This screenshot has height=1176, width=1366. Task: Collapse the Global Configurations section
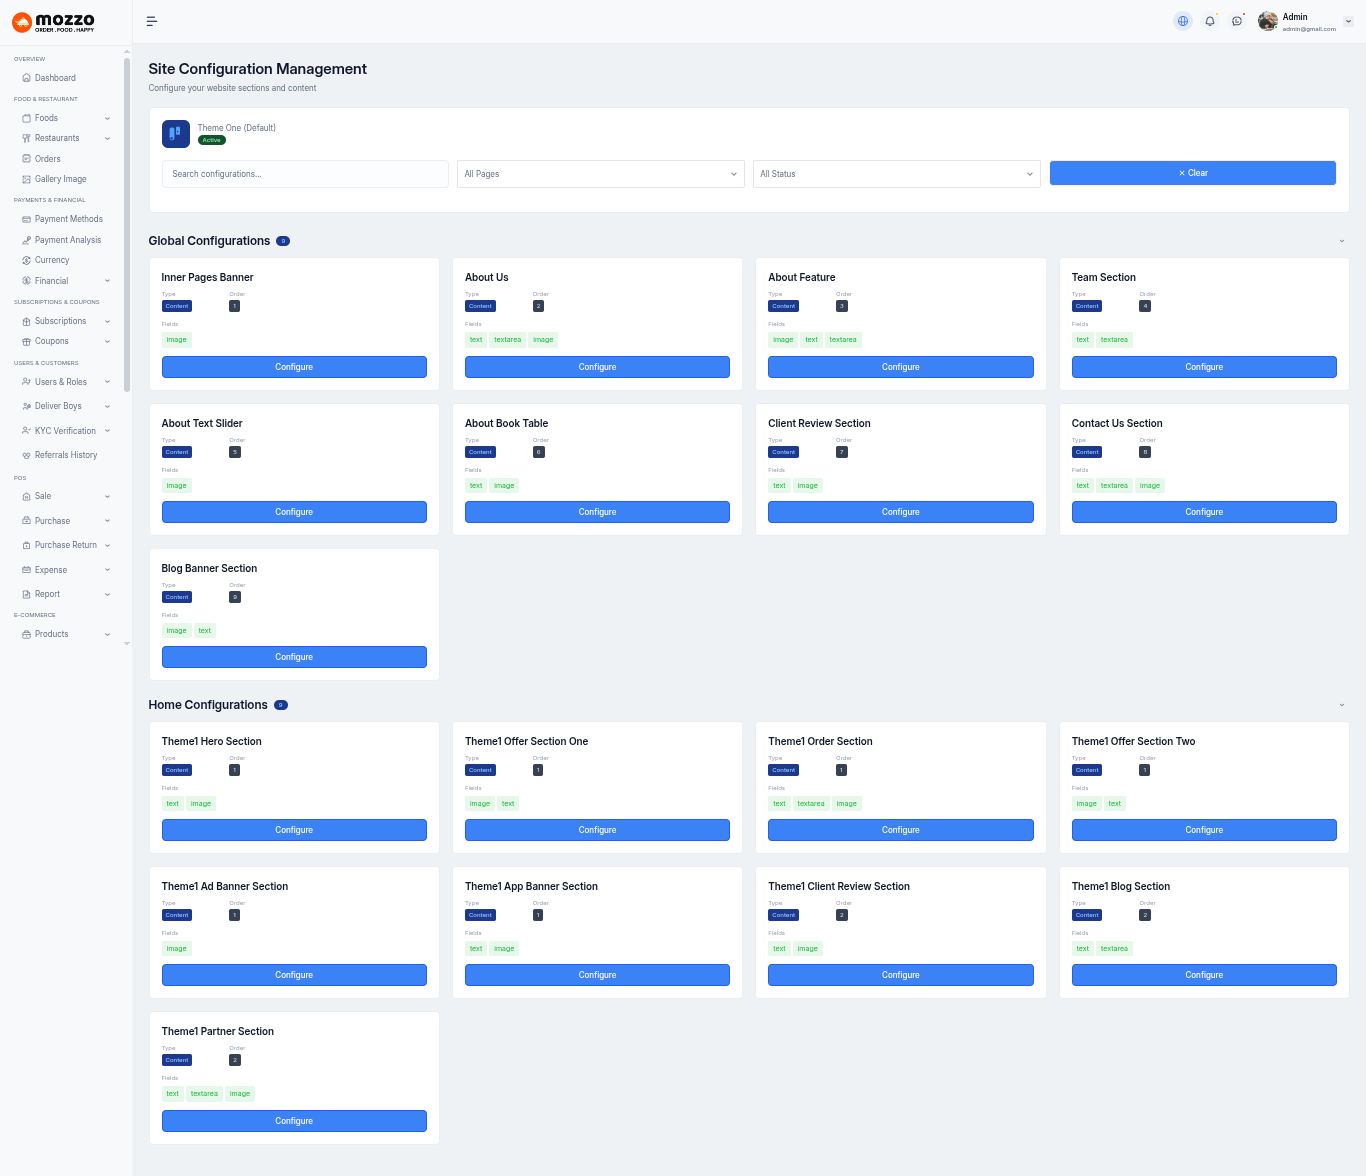(1341, 241)
